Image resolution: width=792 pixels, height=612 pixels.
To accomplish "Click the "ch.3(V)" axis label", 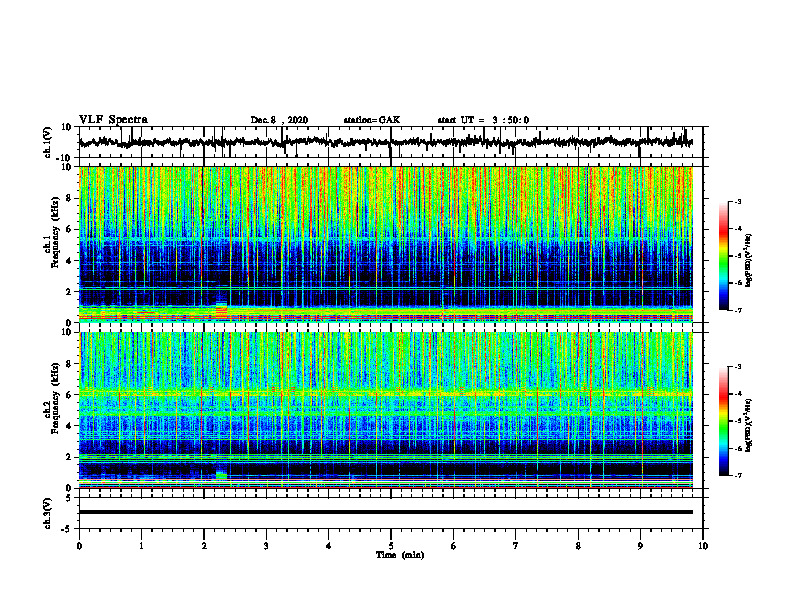I will 47,513.
